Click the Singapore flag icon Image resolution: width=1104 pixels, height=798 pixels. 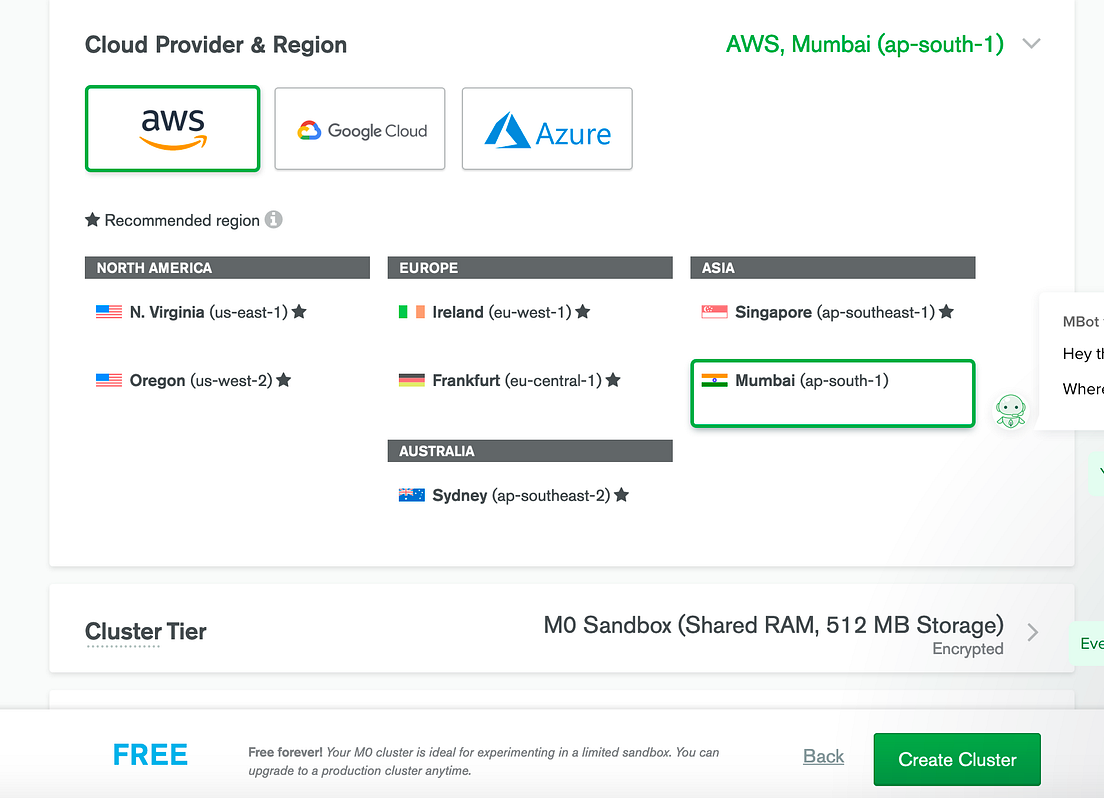(x=711, y=311)
